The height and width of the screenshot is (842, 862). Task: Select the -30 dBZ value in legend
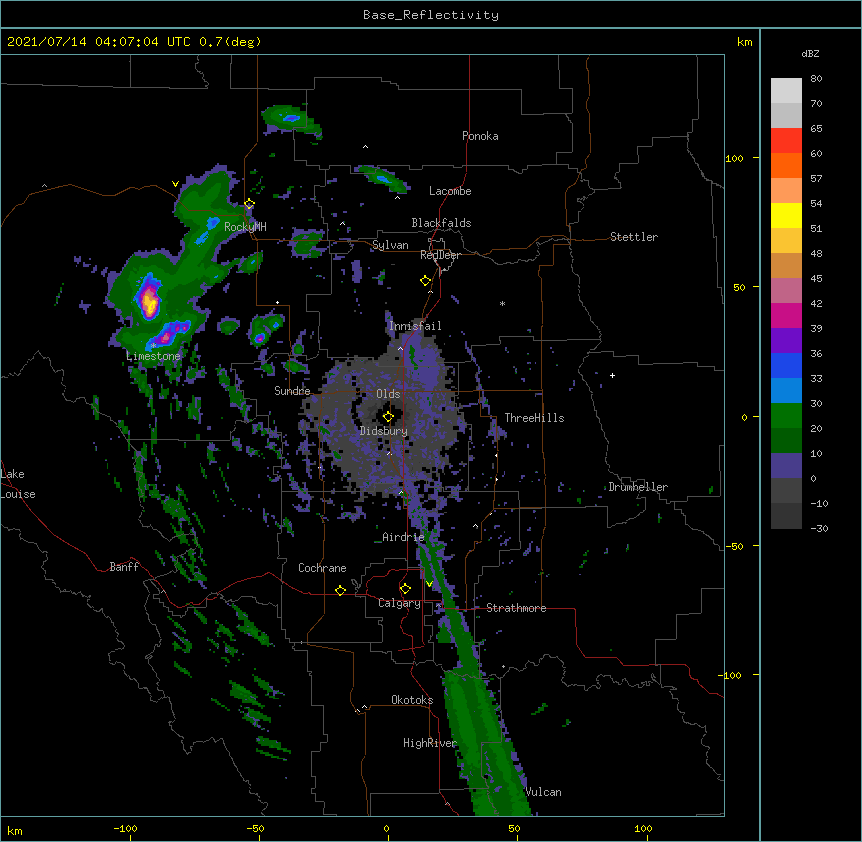819,528
